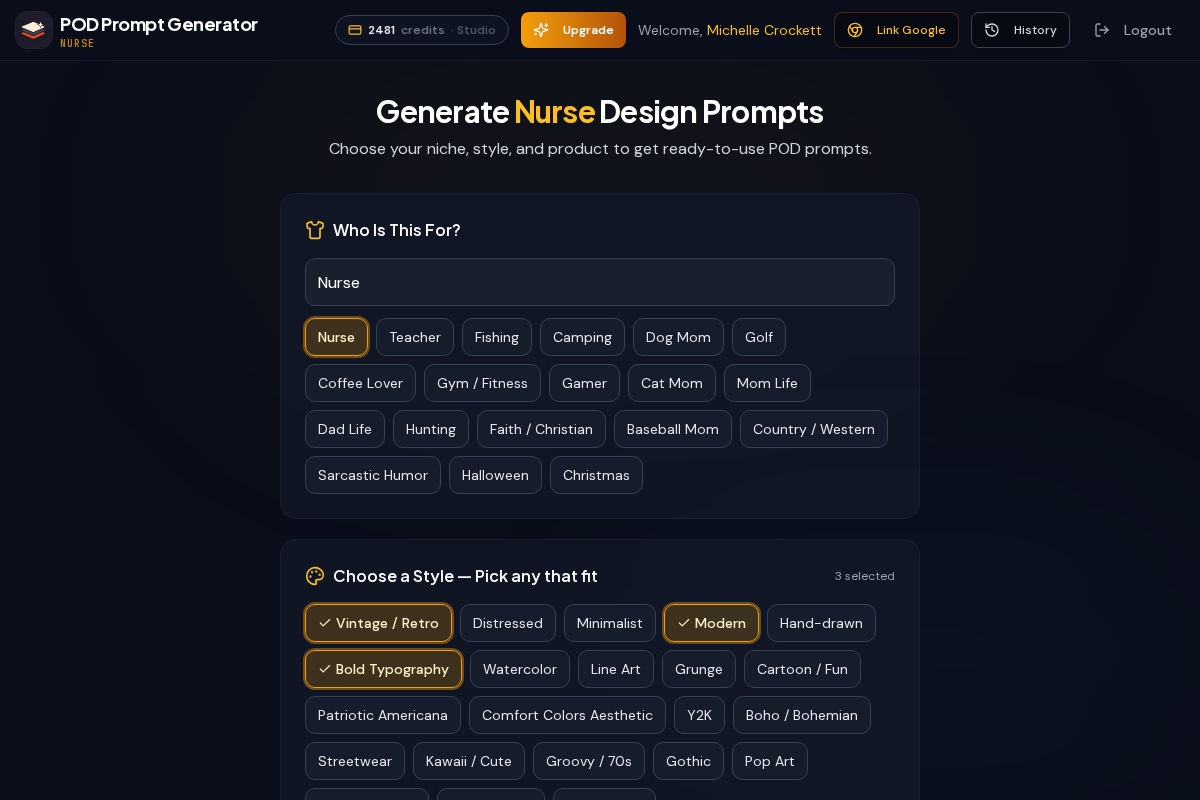1200x800 pixels.
Task: Uncheck the Vintage / Retro style
Action: pos(378,623)
